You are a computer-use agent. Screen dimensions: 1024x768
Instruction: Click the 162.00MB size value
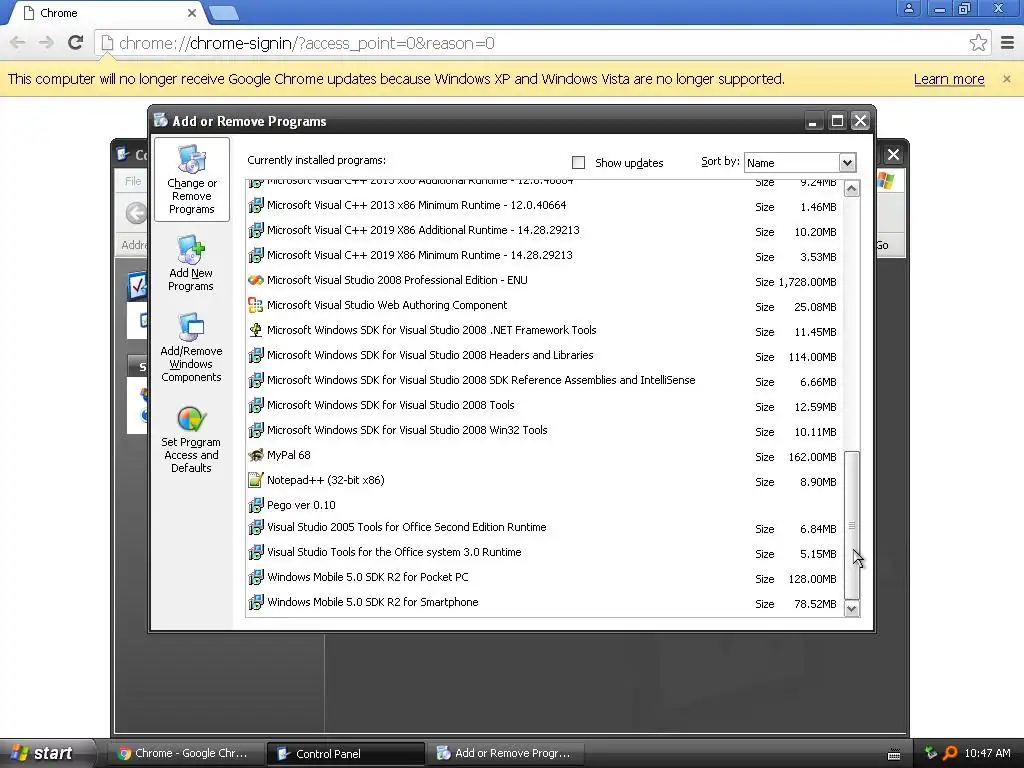click(812, 457)
